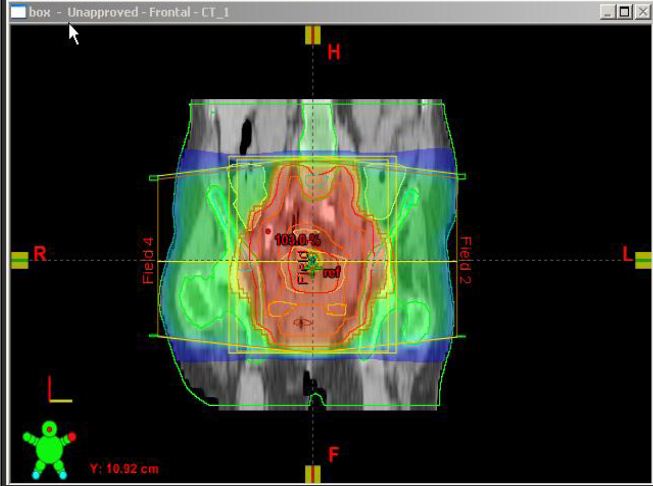Click the red-yellow axis indicator
Viewport: 653px width, 486px height.
click(x=59, y=390)
